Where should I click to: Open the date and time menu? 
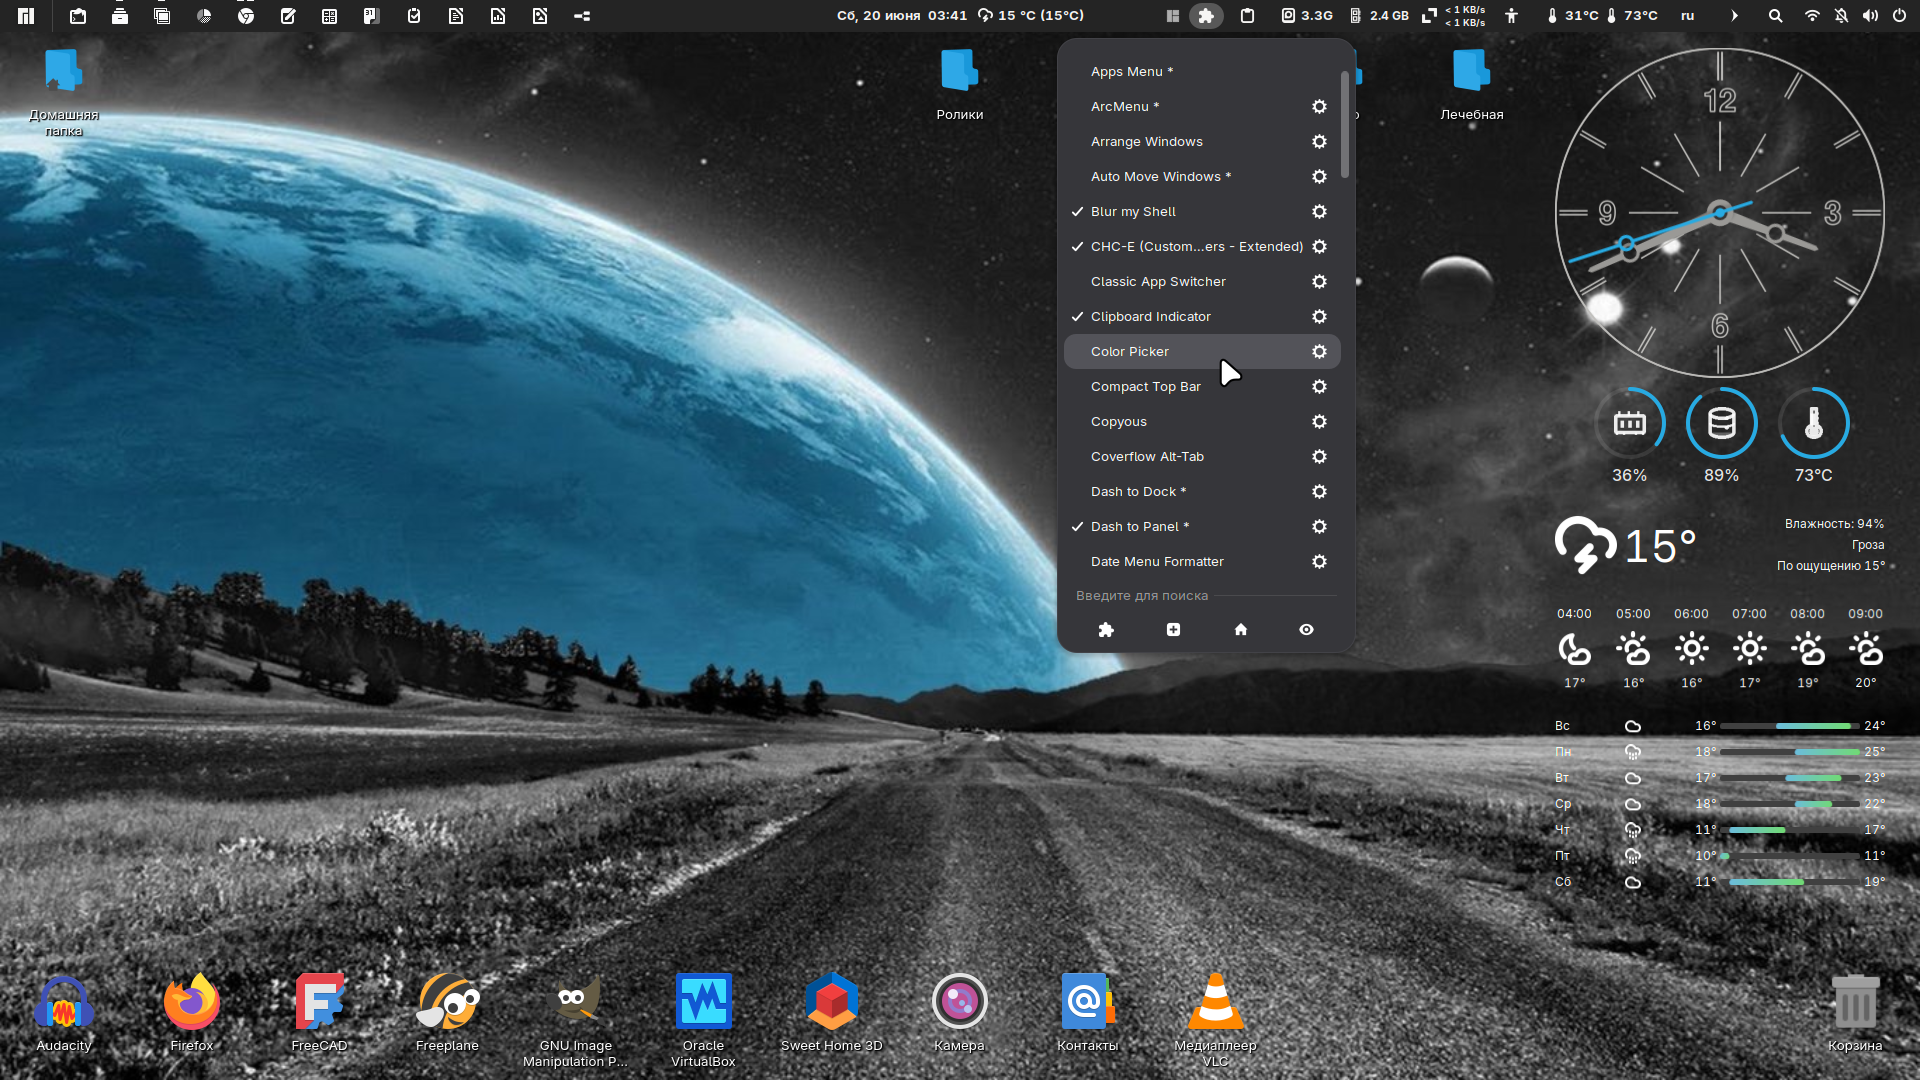[902, 16]
